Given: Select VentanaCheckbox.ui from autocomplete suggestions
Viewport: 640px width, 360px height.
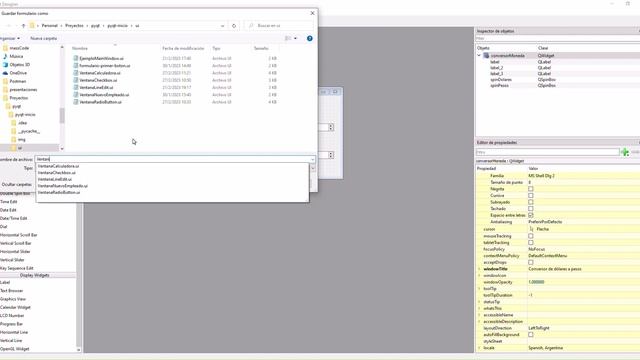Looking at the screenshot, I should coord(57,173).
